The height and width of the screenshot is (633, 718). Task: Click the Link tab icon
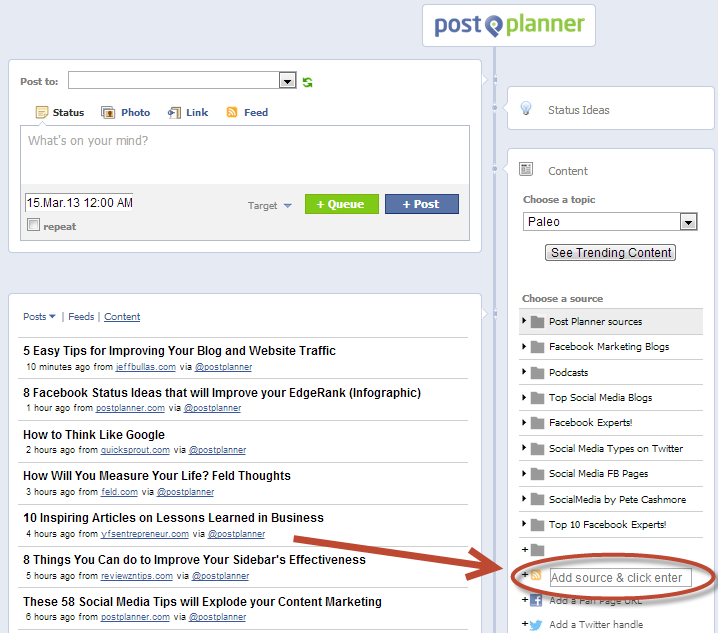(x=174, y=113)
